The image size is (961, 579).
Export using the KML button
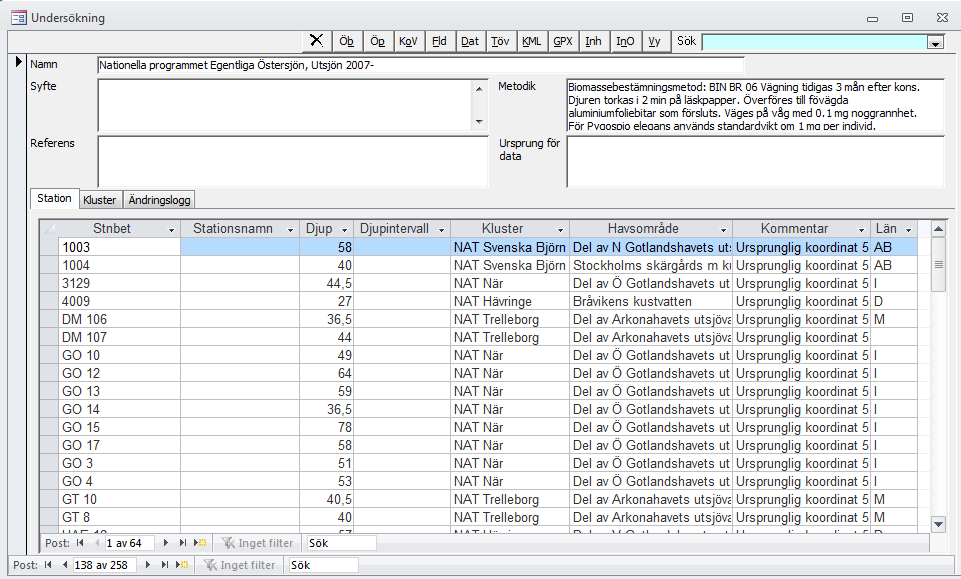(531, 41)
